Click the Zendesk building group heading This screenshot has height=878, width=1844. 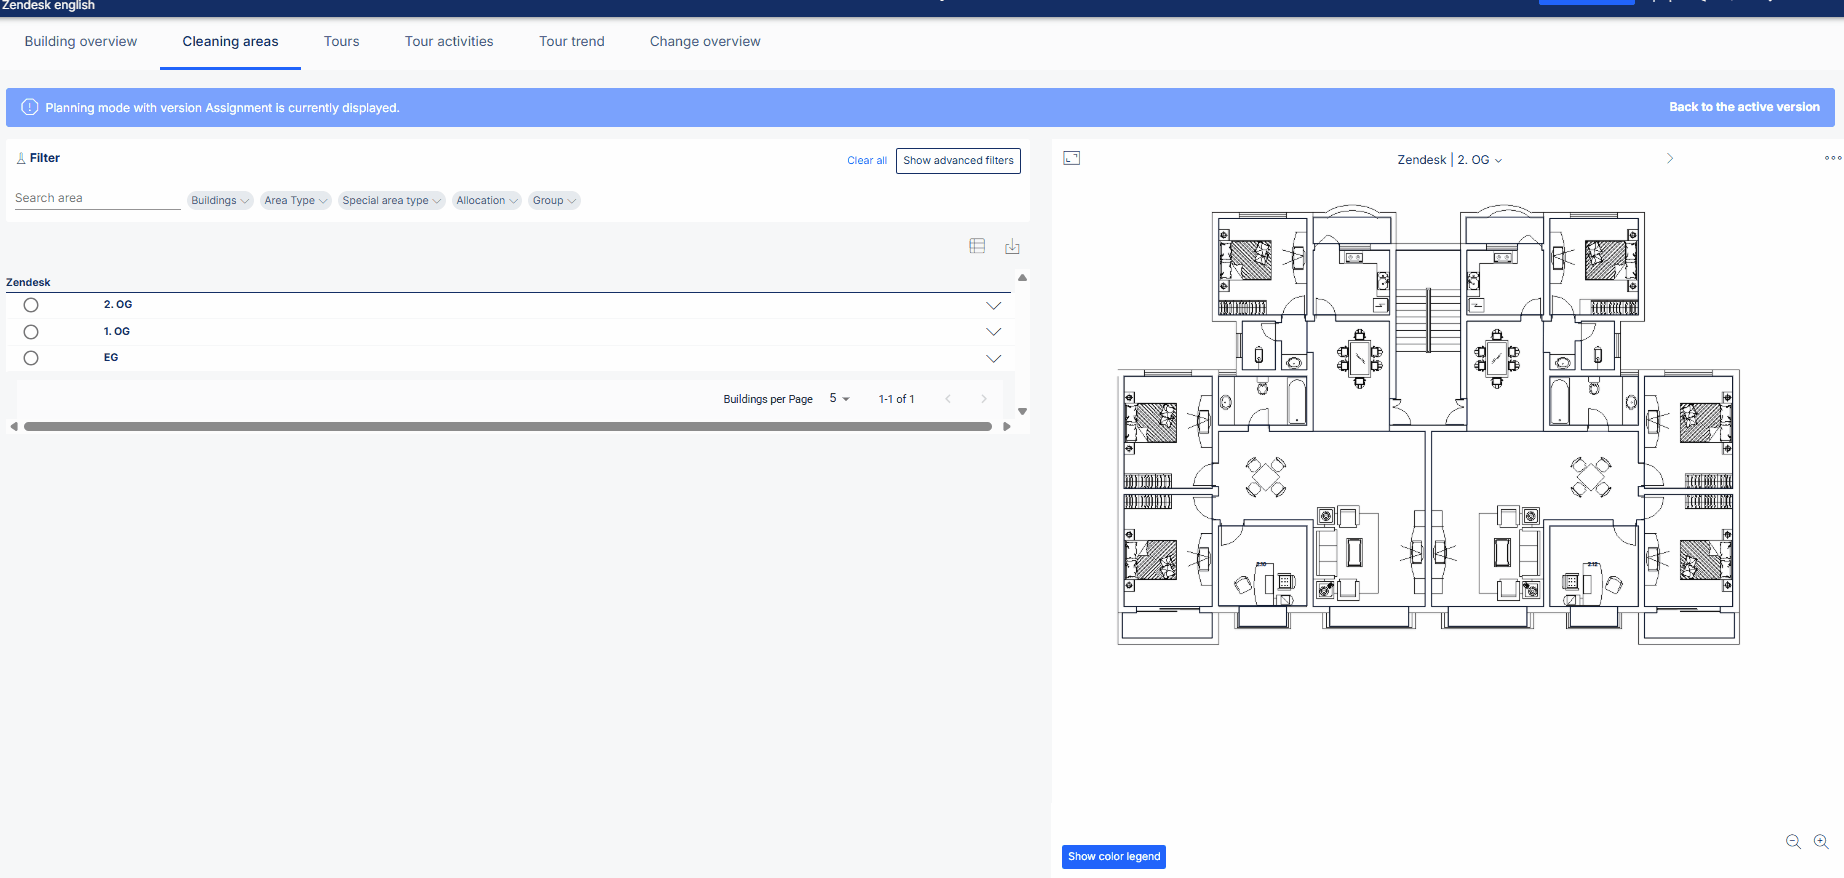(28, 282)
